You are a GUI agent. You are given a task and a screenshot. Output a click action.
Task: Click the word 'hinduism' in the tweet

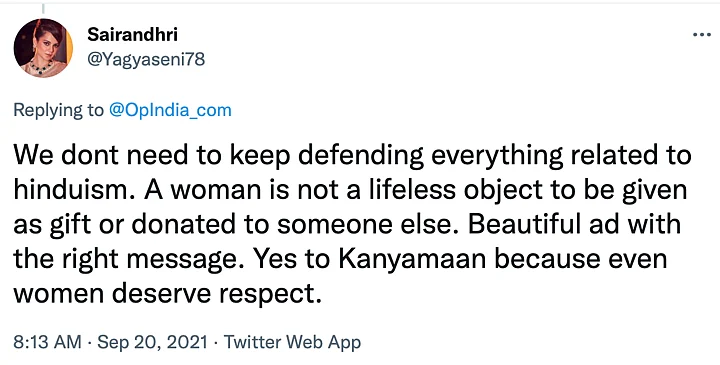[72, 190]
